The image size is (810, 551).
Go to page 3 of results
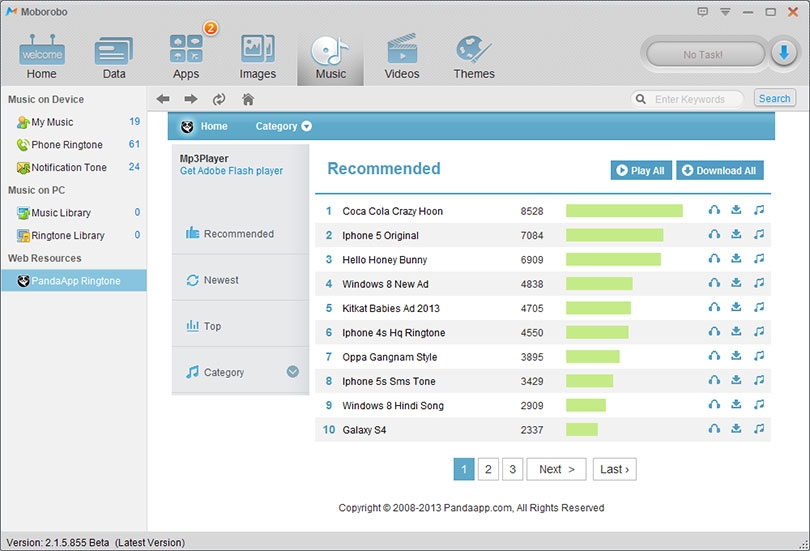512,469
